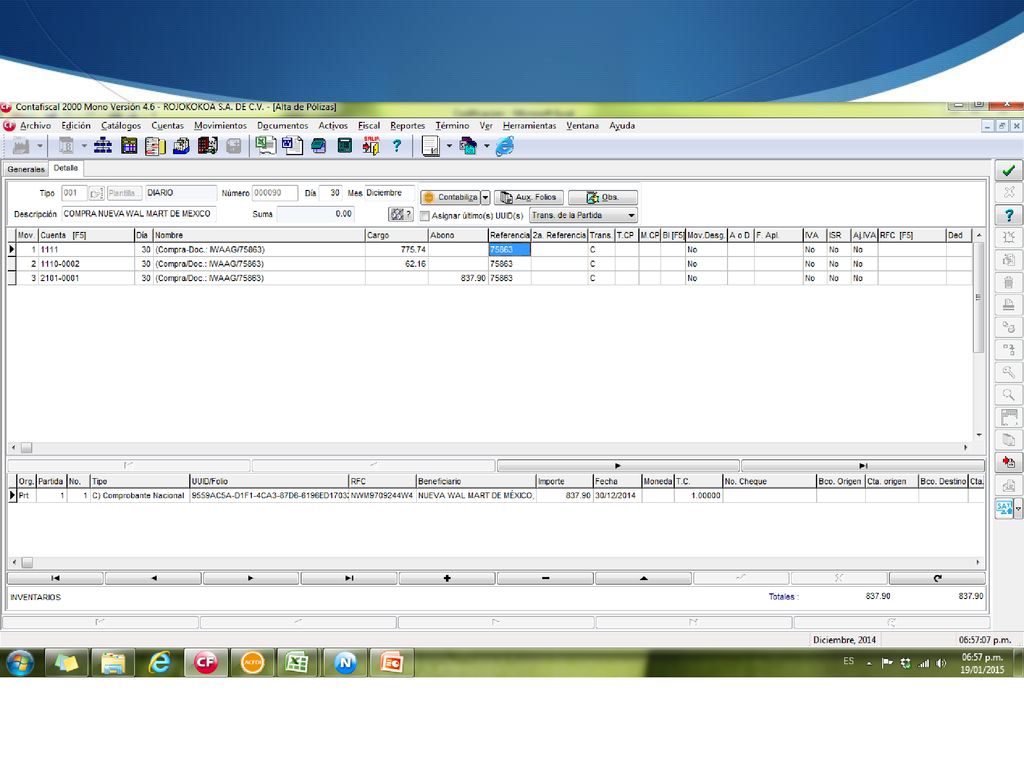Toggle Asignar último(s) UUID(s) checkbox
Image resolution: width=1024 pixels, height=768 pixels.
coord(424,216)
